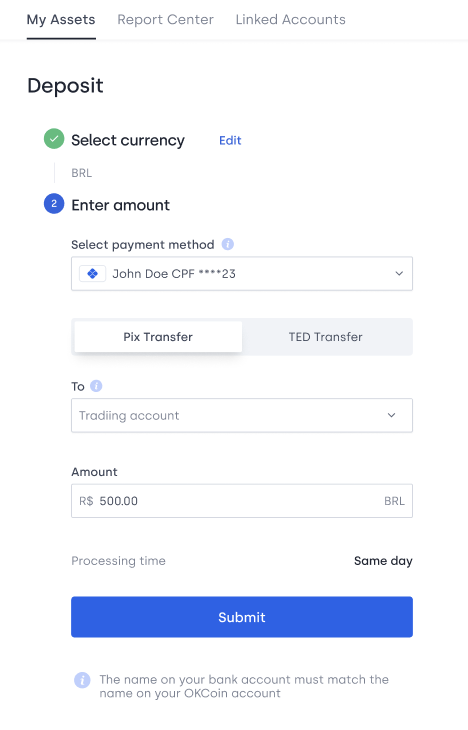Open the Trading account dropdown chevron

click(392, 415)
